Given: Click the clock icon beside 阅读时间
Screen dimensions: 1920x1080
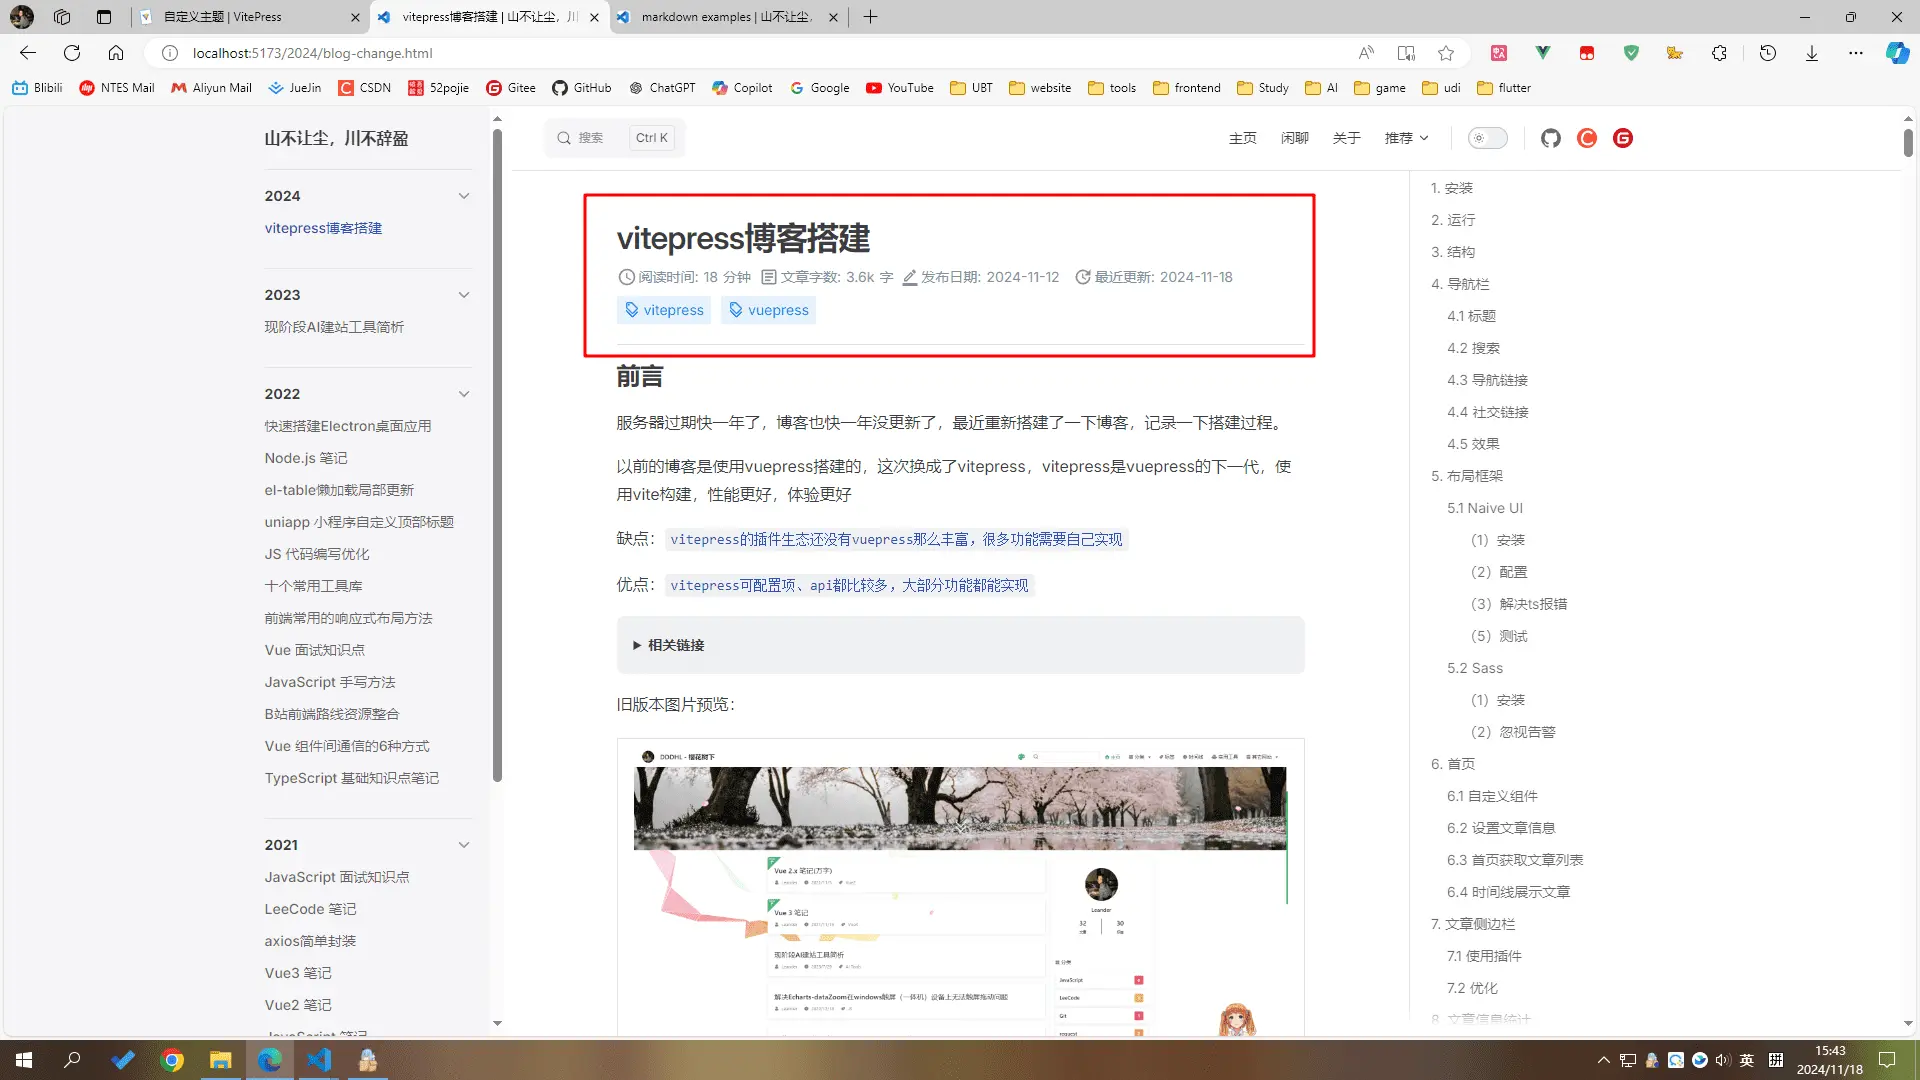Looking at the screenshot, I should [x=626, y=277].
